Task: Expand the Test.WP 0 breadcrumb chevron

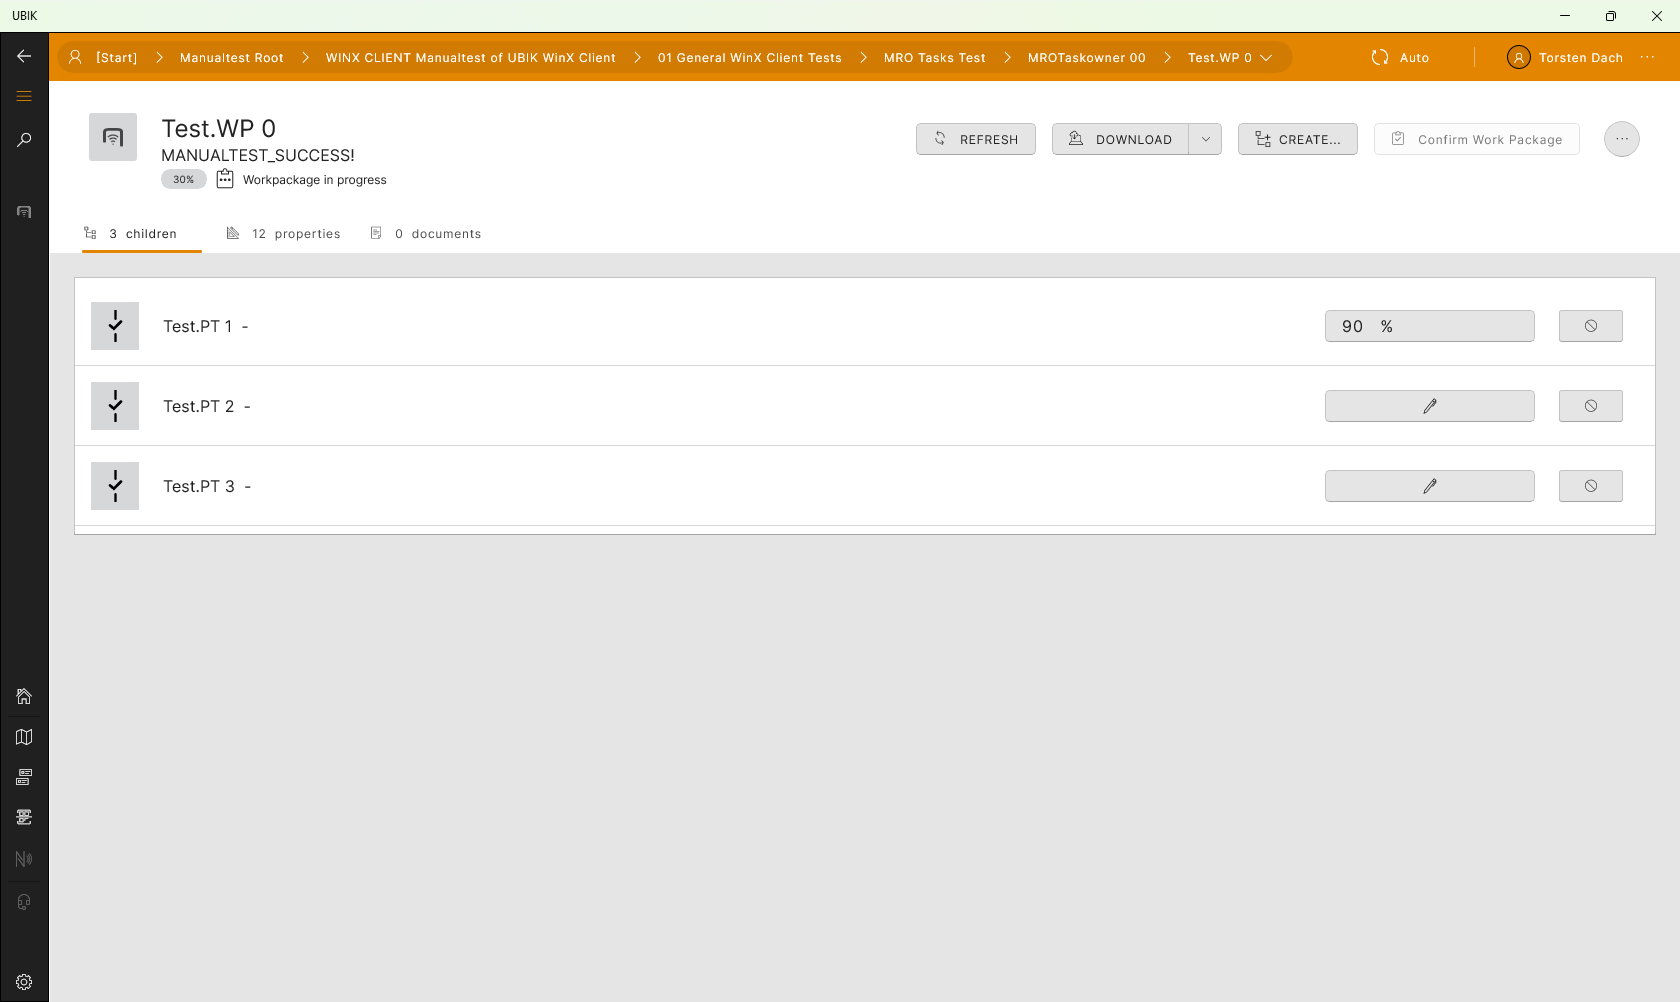Action: pyautogui.click(x=1266, y=58)
